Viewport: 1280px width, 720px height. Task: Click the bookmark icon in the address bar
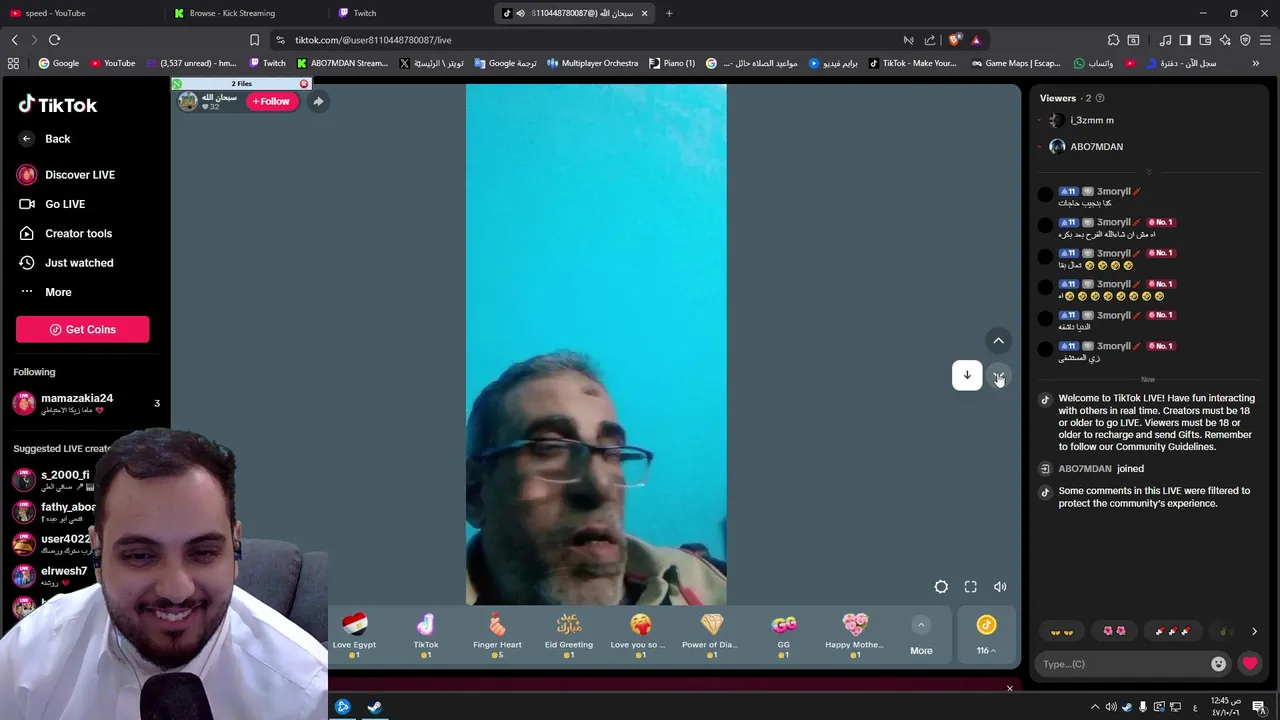coord(254,40)
